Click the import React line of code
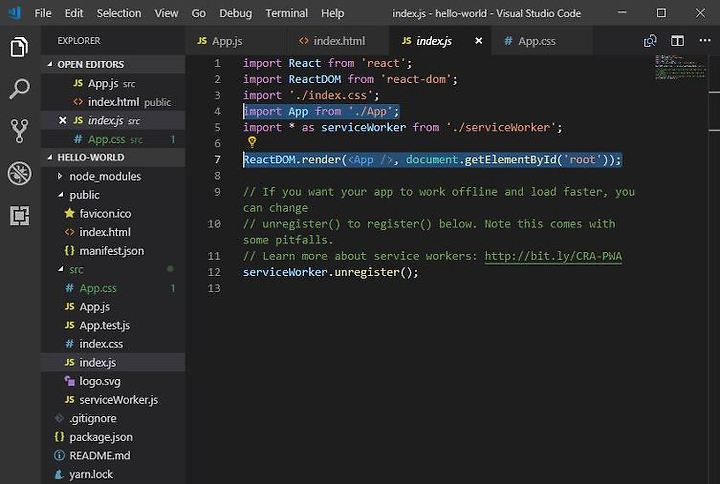This screenshot has width=720, height=484. click(x=327, y=63)
